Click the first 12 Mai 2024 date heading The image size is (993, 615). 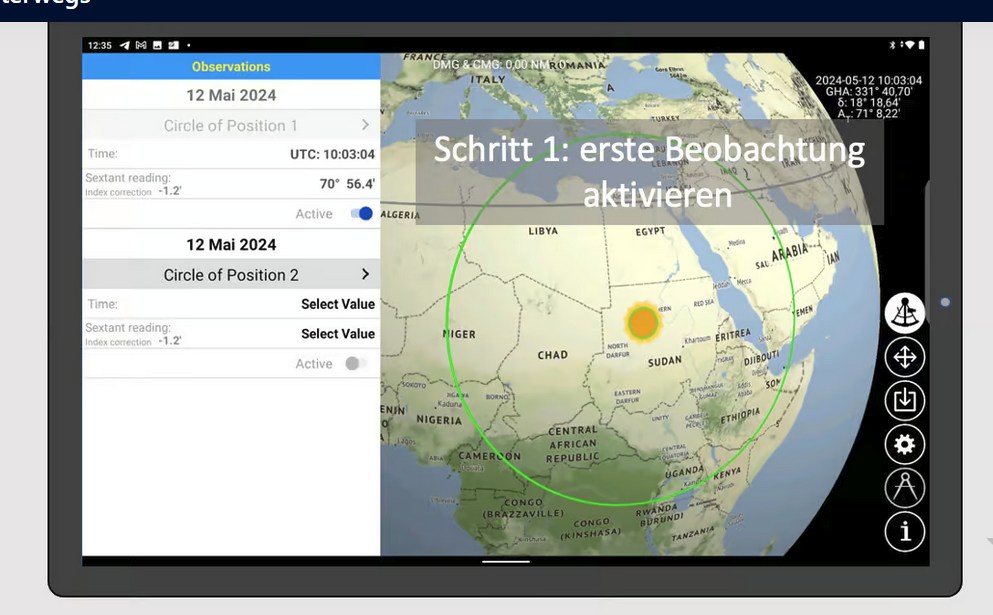pyautogui.click(x=231, y=96)
